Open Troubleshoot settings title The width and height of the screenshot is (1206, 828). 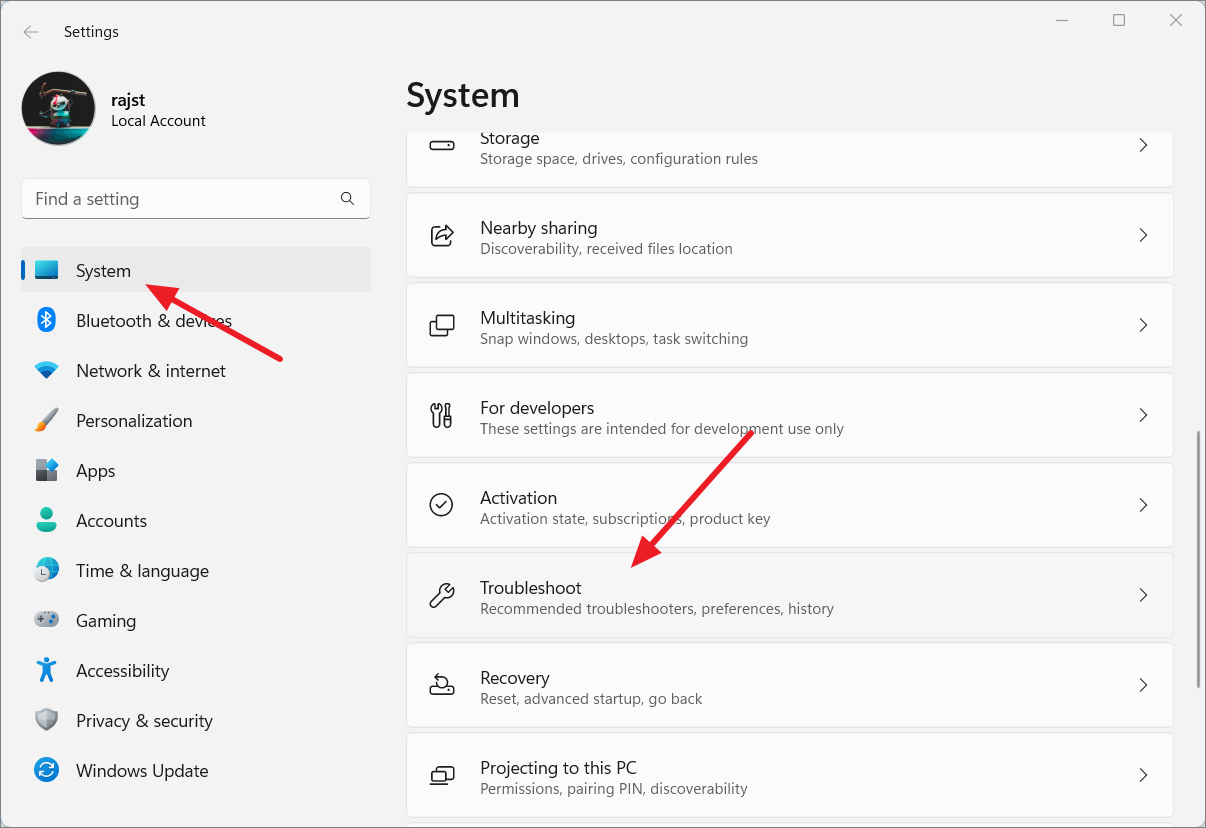531,588
